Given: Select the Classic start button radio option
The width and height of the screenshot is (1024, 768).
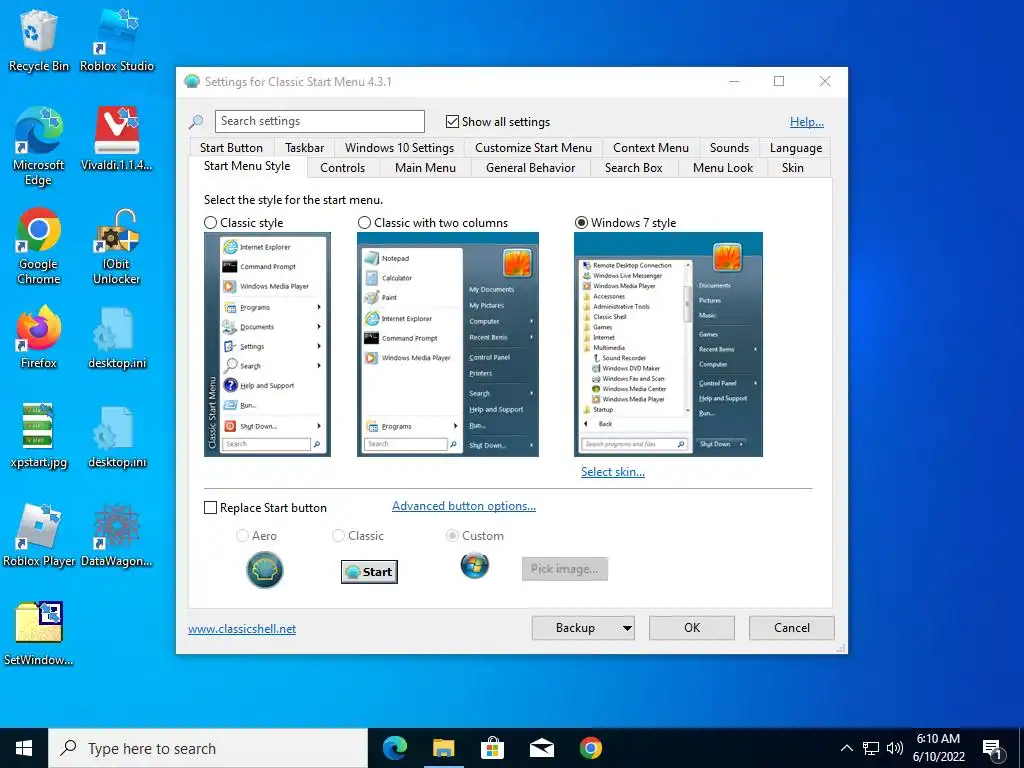Looking at the screenshot, I should click(x=338, y=536).
